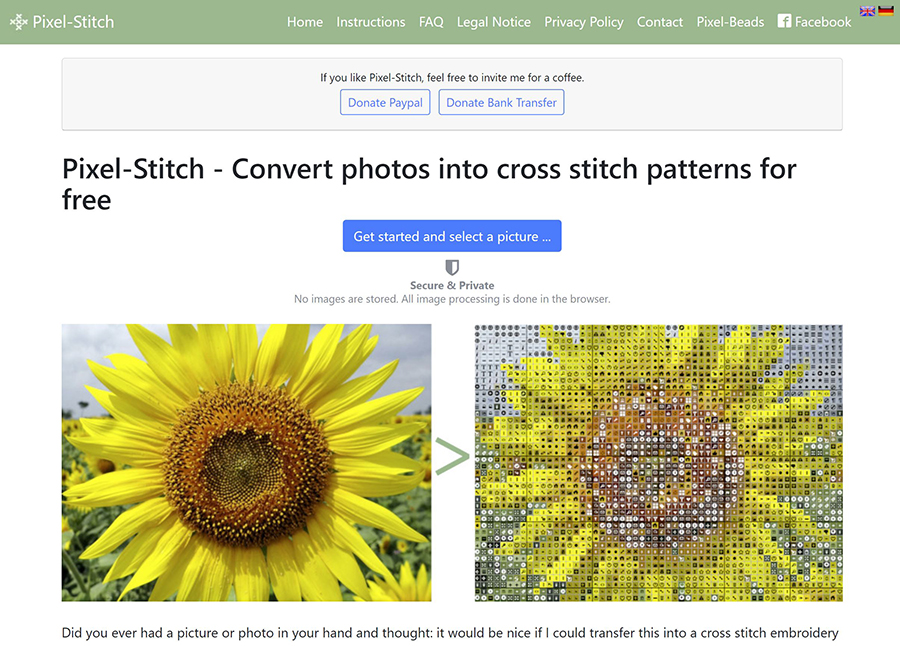This screenshot has height=646, width=900.
Task: Open the Home page
Action: click(x=305, y=22)
